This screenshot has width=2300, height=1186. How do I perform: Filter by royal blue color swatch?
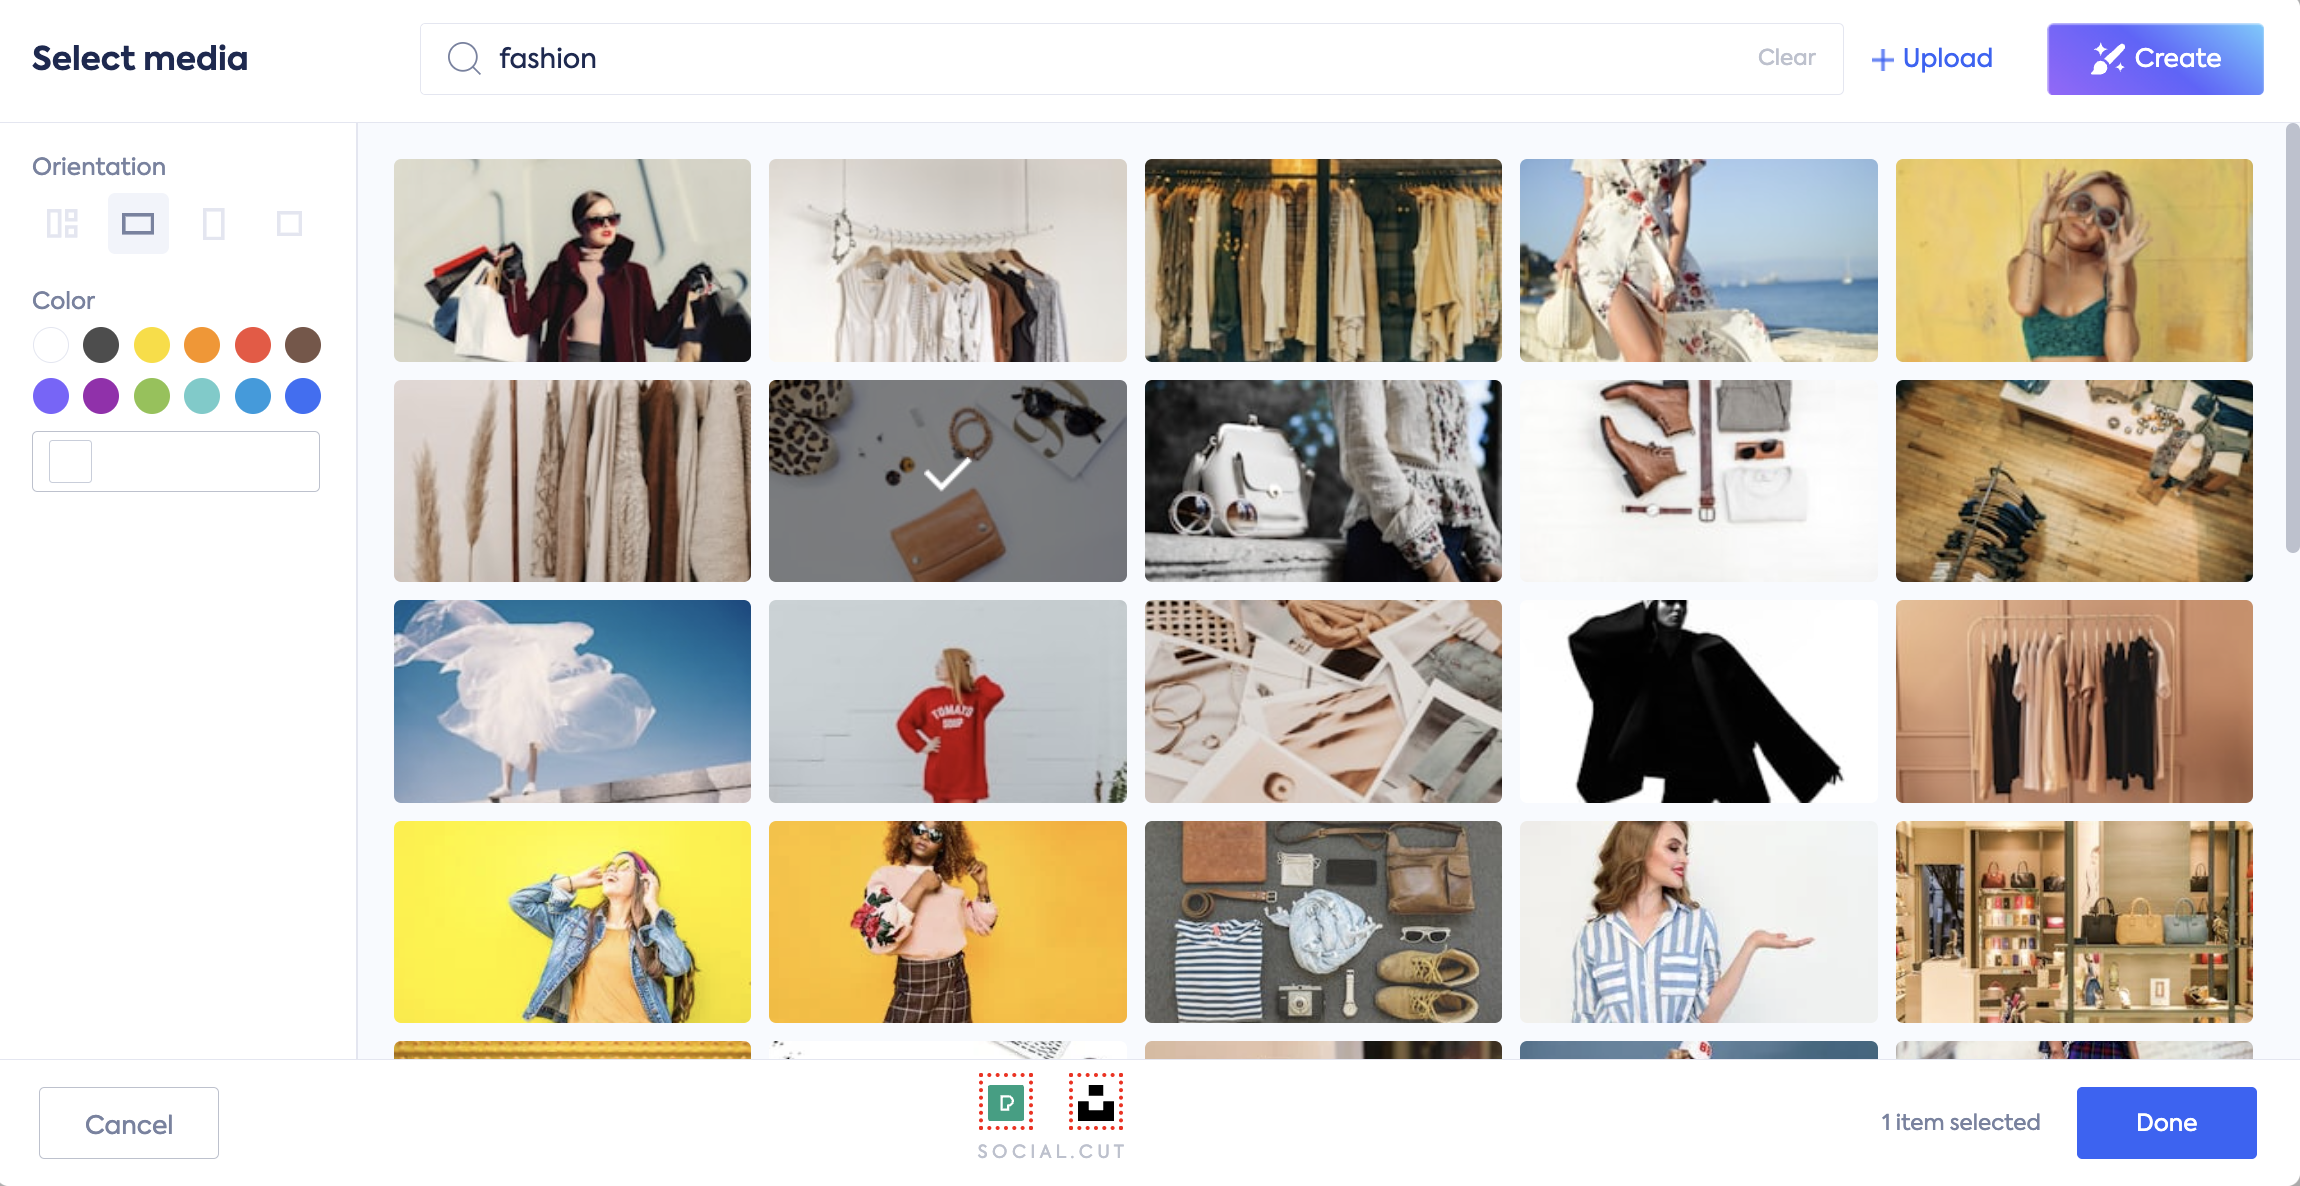303,396
